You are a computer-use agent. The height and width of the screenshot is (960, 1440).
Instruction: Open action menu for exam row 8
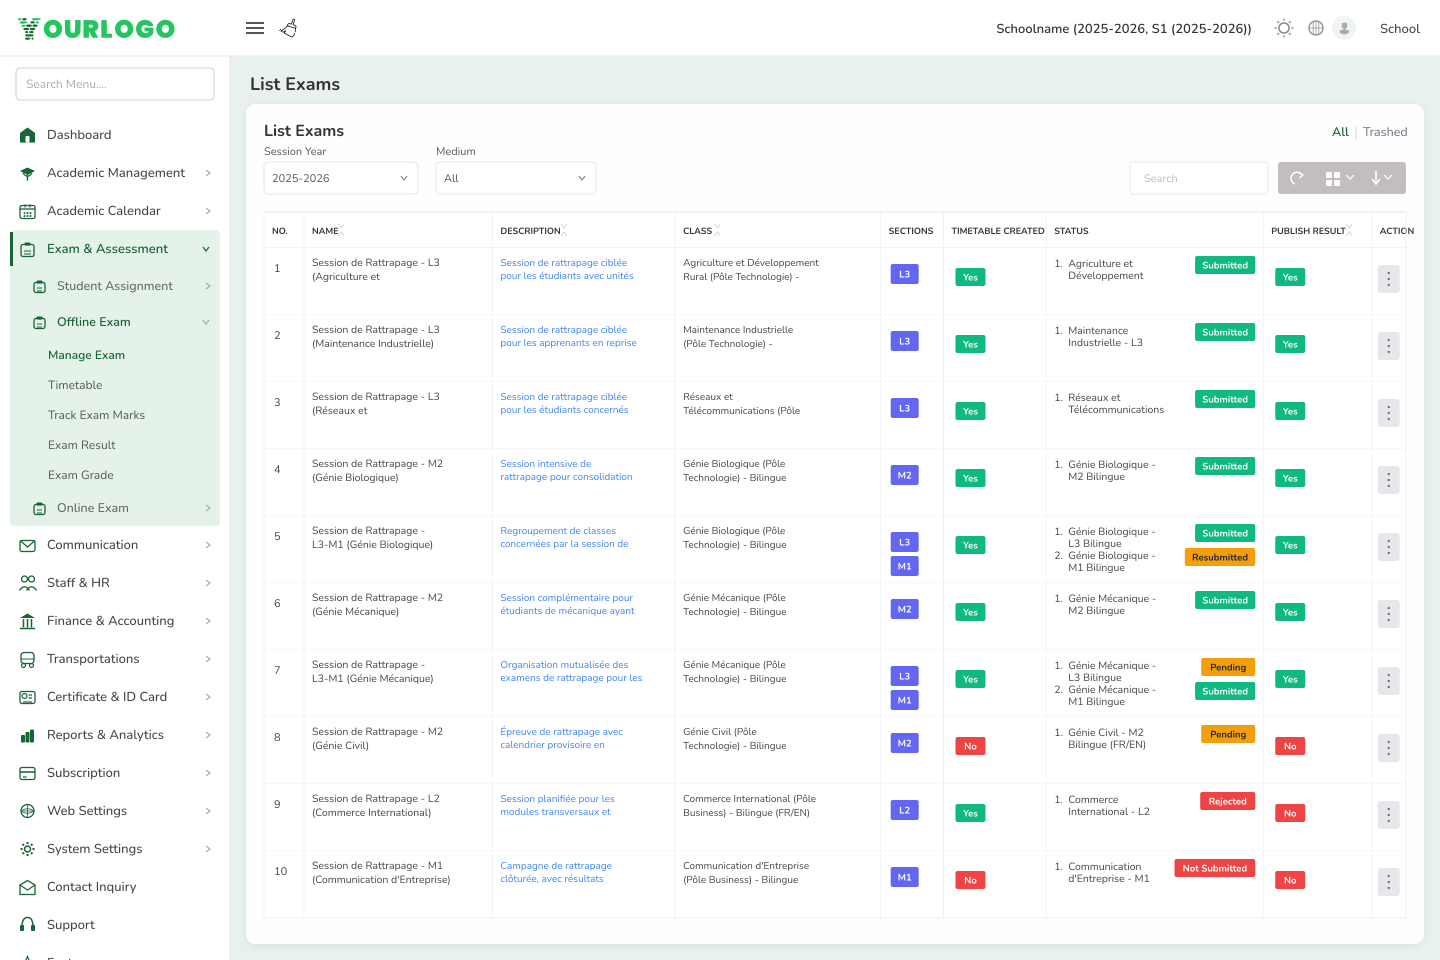click(1388, 748)
